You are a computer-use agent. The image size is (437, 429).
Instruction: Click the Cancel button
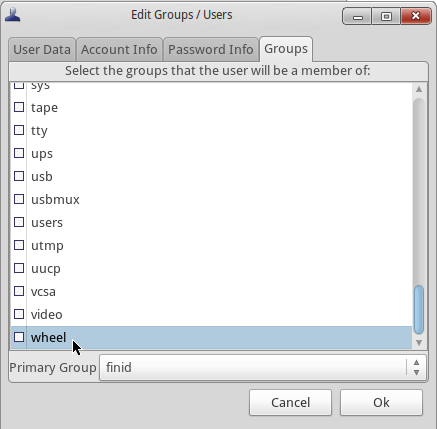point(290,402)
